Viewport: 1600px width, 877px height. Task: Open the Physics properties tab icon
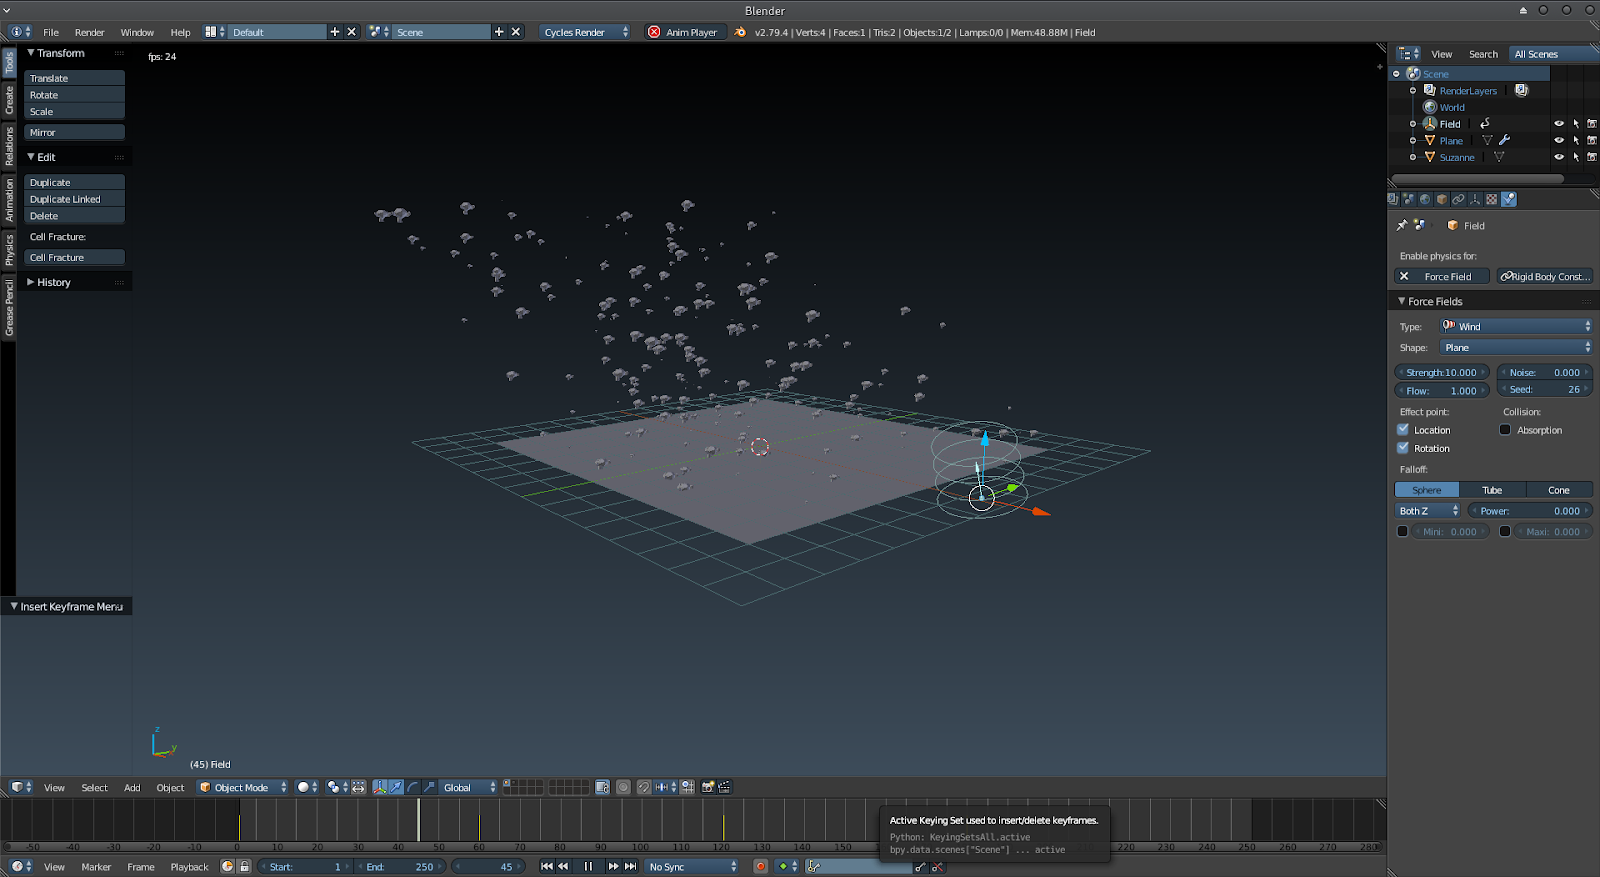(1508, 199)
